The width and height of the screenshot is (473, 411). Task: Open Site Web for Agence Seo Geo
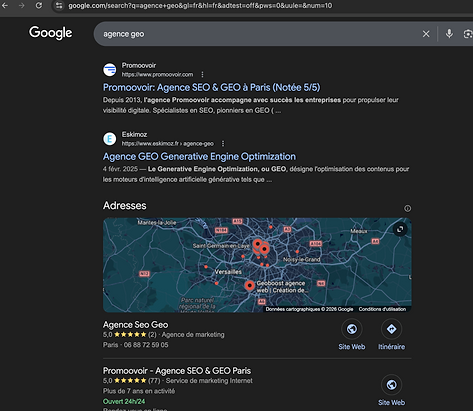352,335
